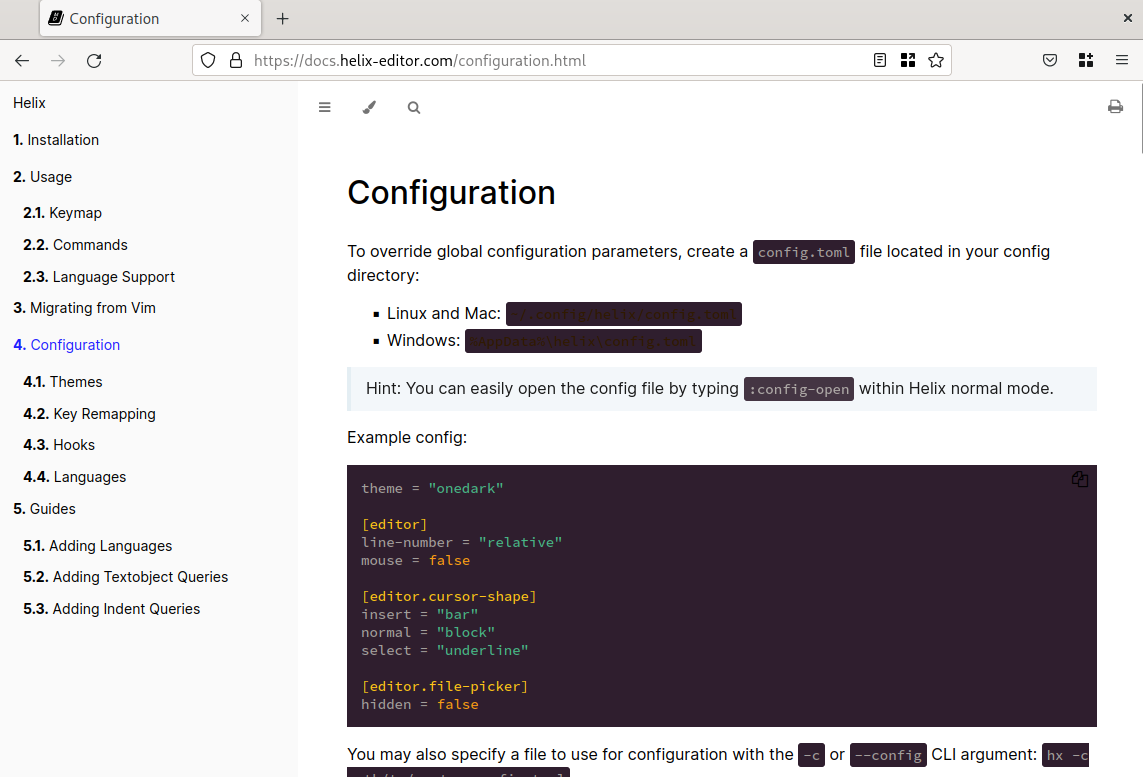The height and width of the screenshot is (777, 1143).
Task: Click the --config inline code
Action: tap(888, 755)
